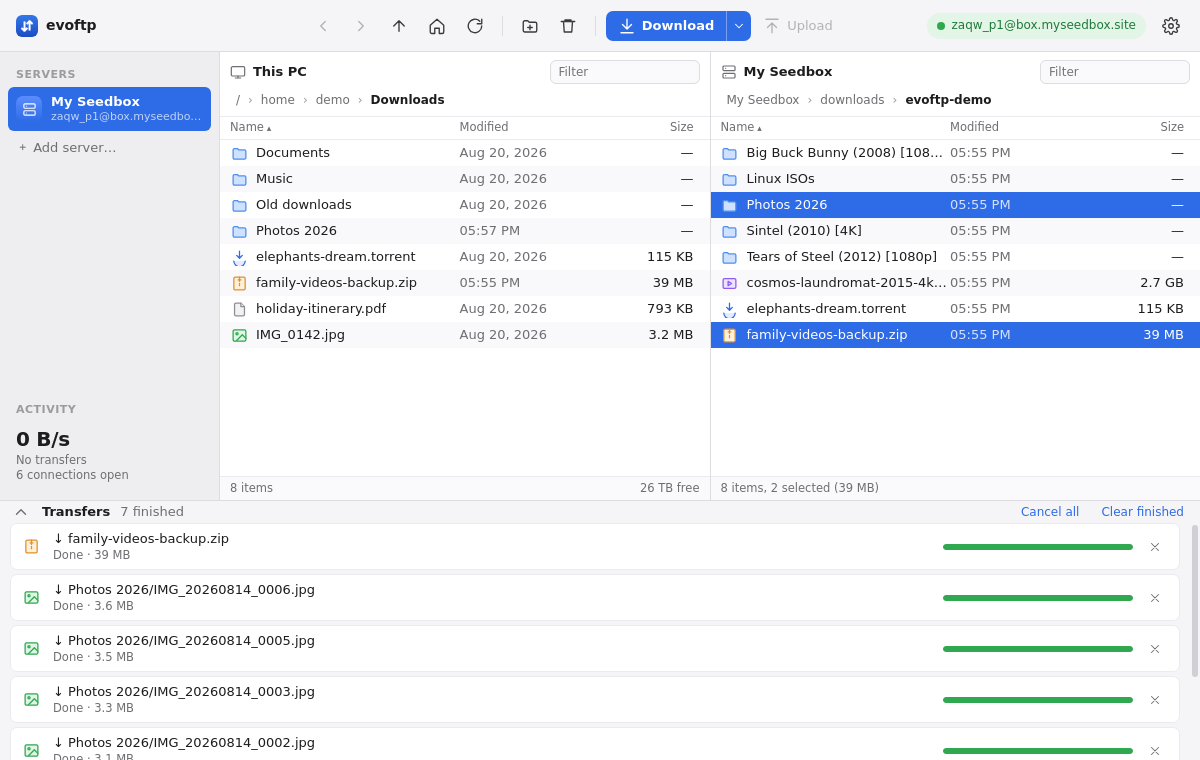Click Cancel all transfers

[x=1050, y=512]
